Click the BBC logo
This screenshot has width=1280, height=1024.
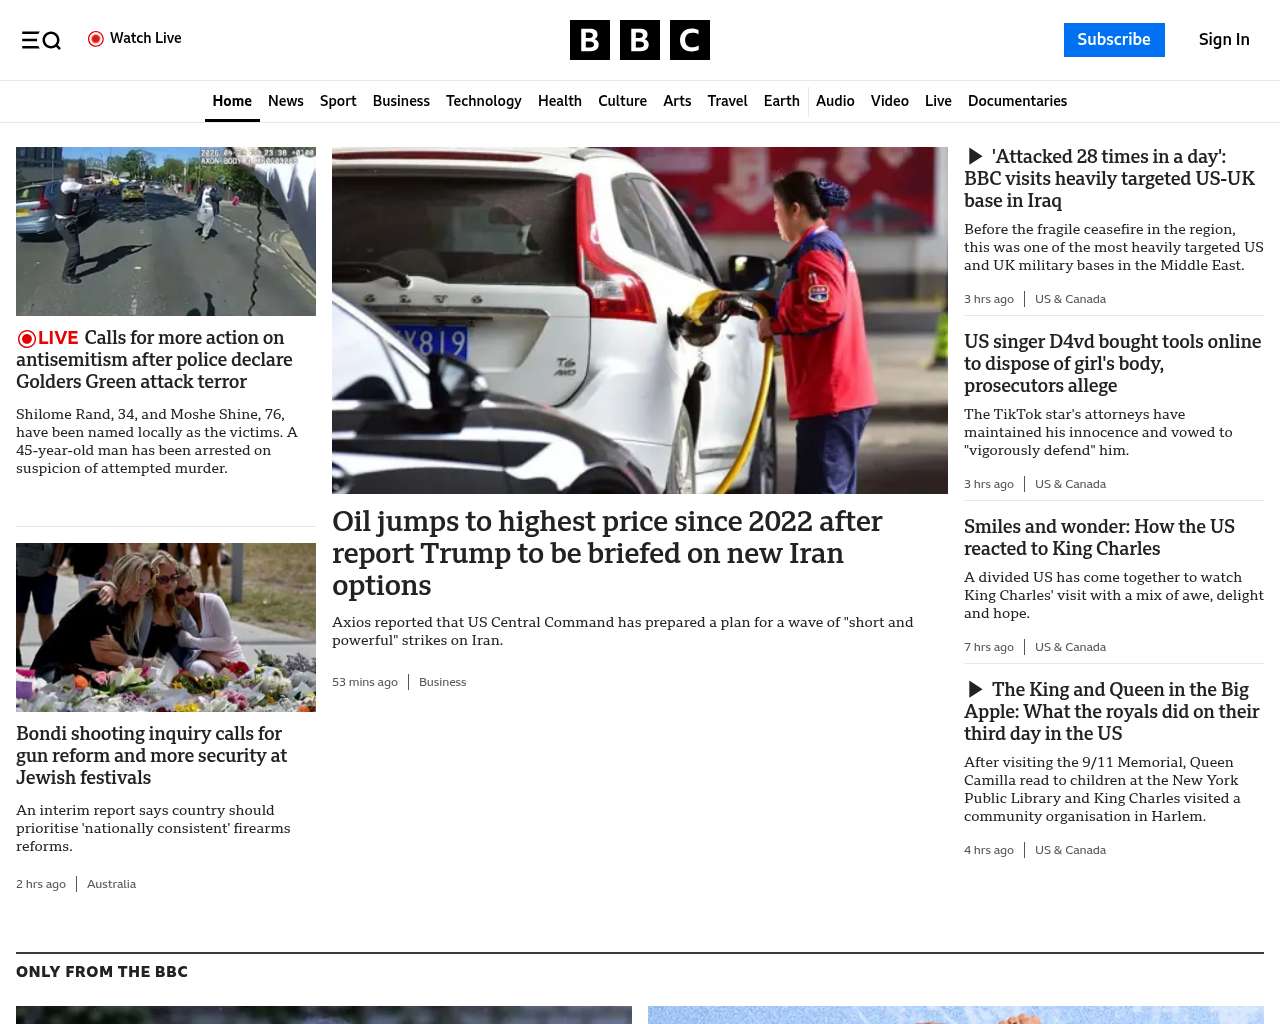tap(639, 40)
